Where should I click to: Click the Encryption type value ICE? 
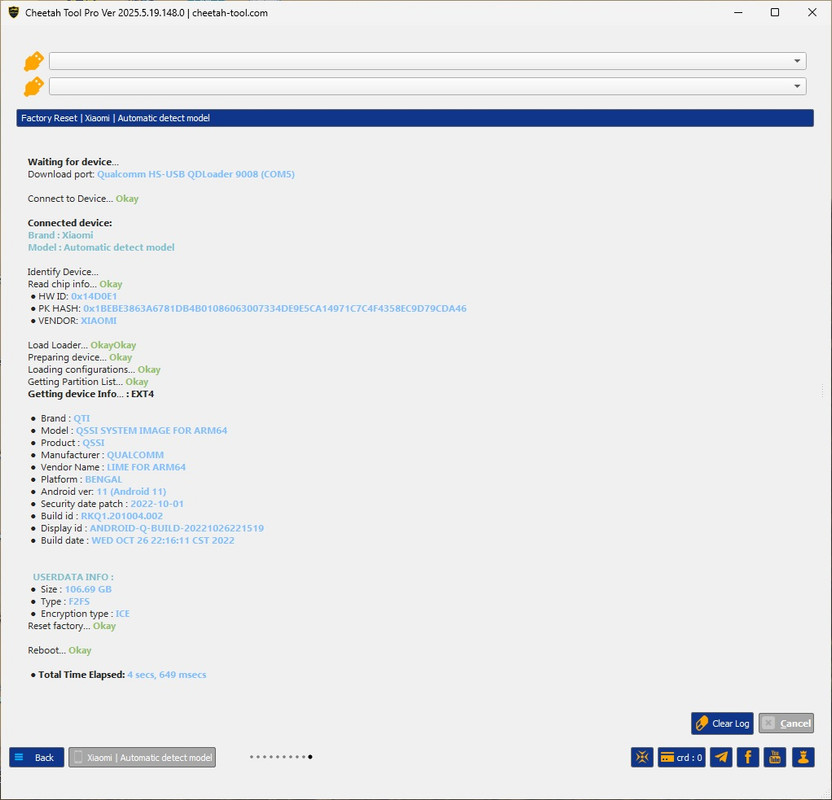123,613
